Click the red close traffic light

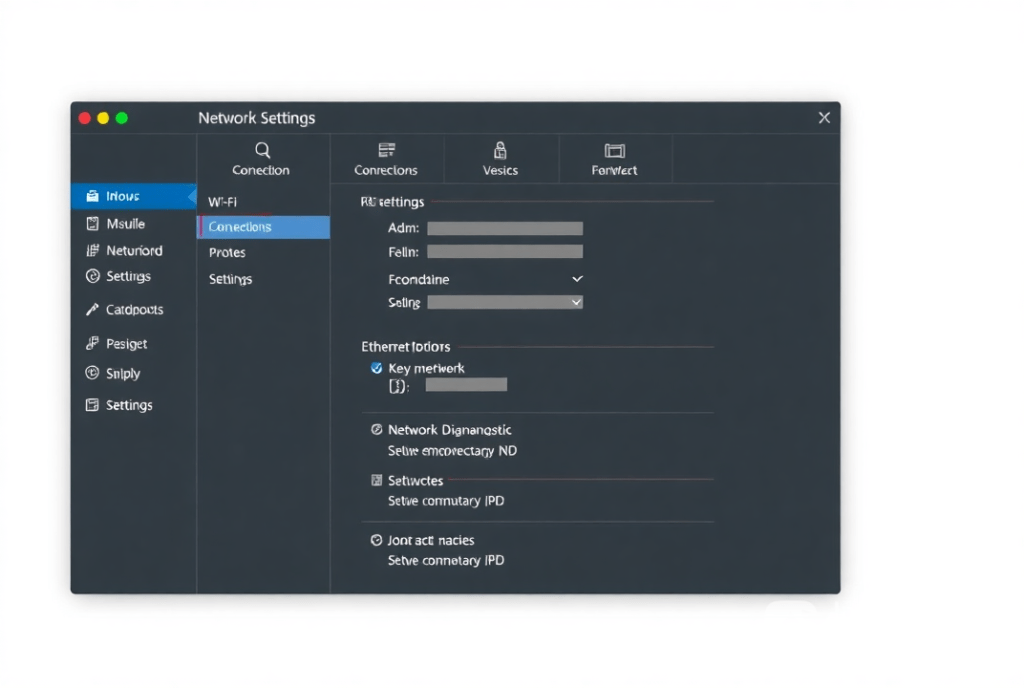point(85,118)
